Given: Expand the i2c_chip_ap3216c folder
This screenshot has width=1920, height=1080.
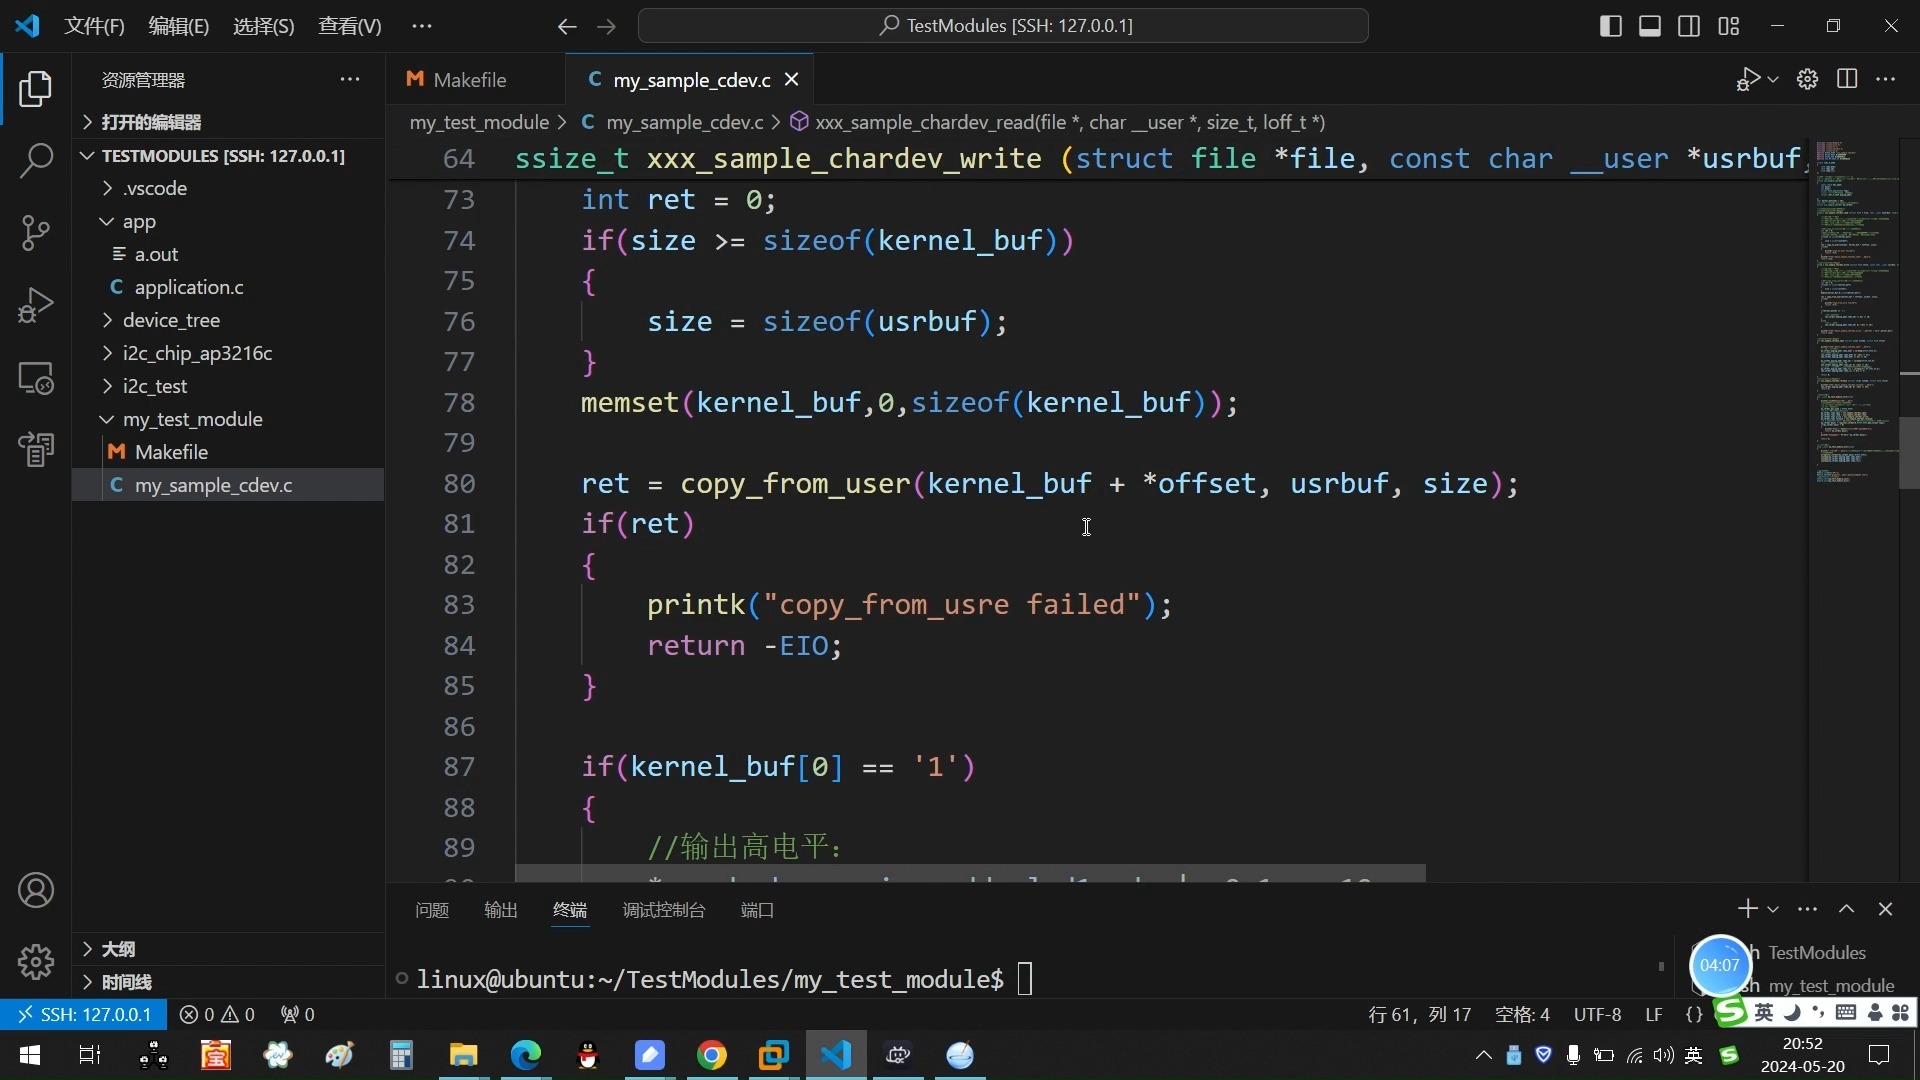Looking at the screenshot, I should click(x=228, y=353).
